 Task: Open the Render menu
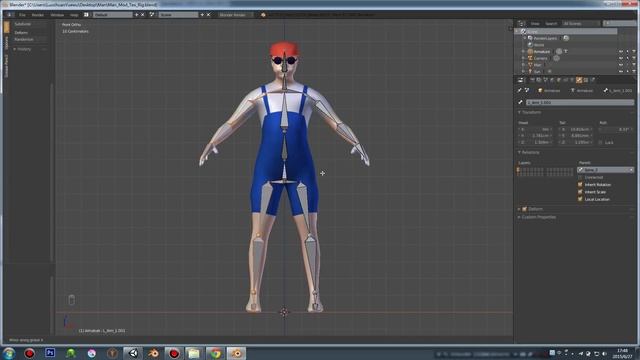pos(38,15)
